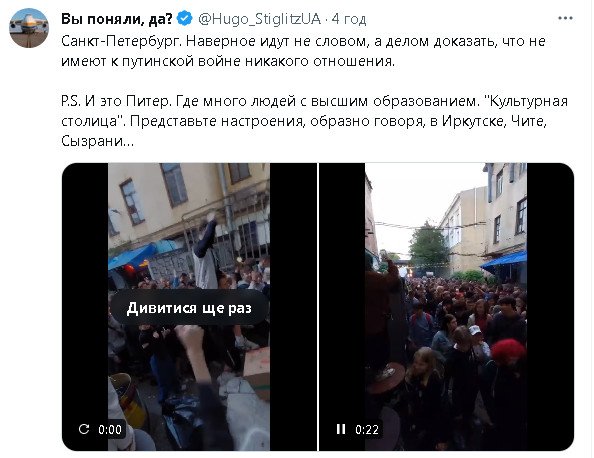
Task: Click the red-haired person in the right video
Action: click(x=508, y=352)
